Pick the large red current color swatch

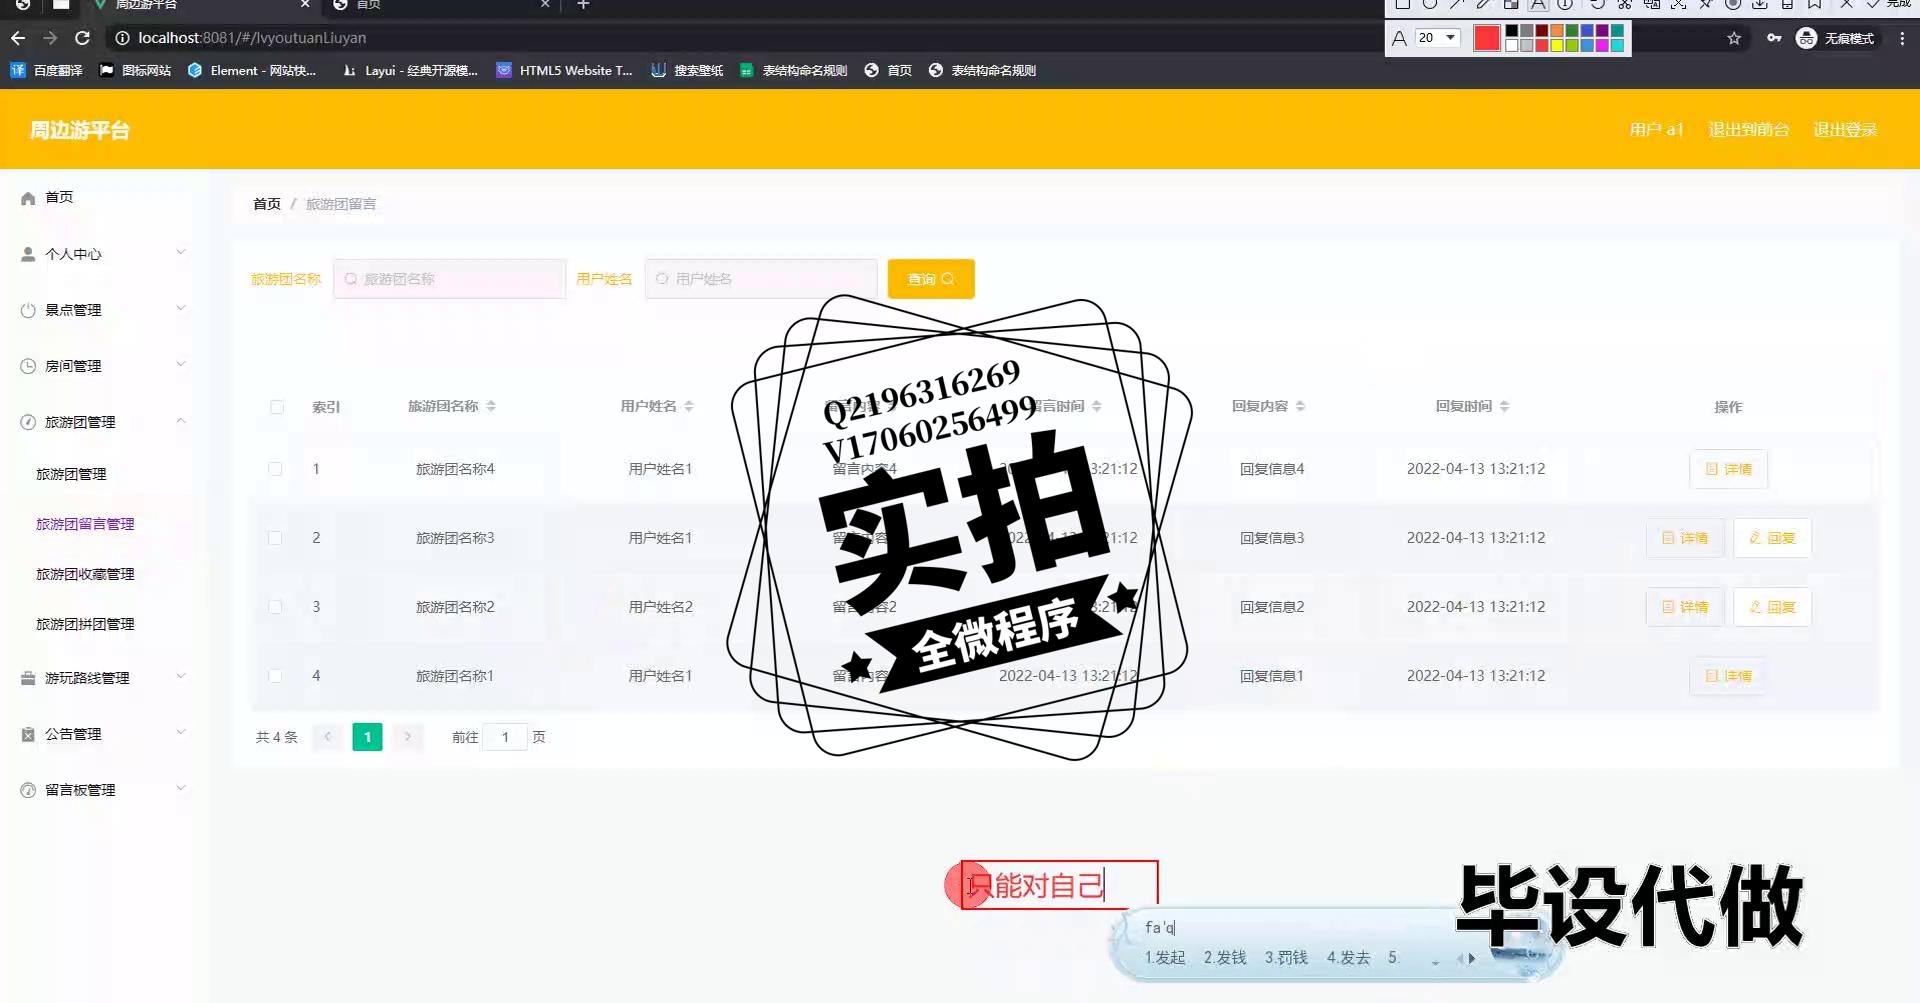(x=1487, y=38)
